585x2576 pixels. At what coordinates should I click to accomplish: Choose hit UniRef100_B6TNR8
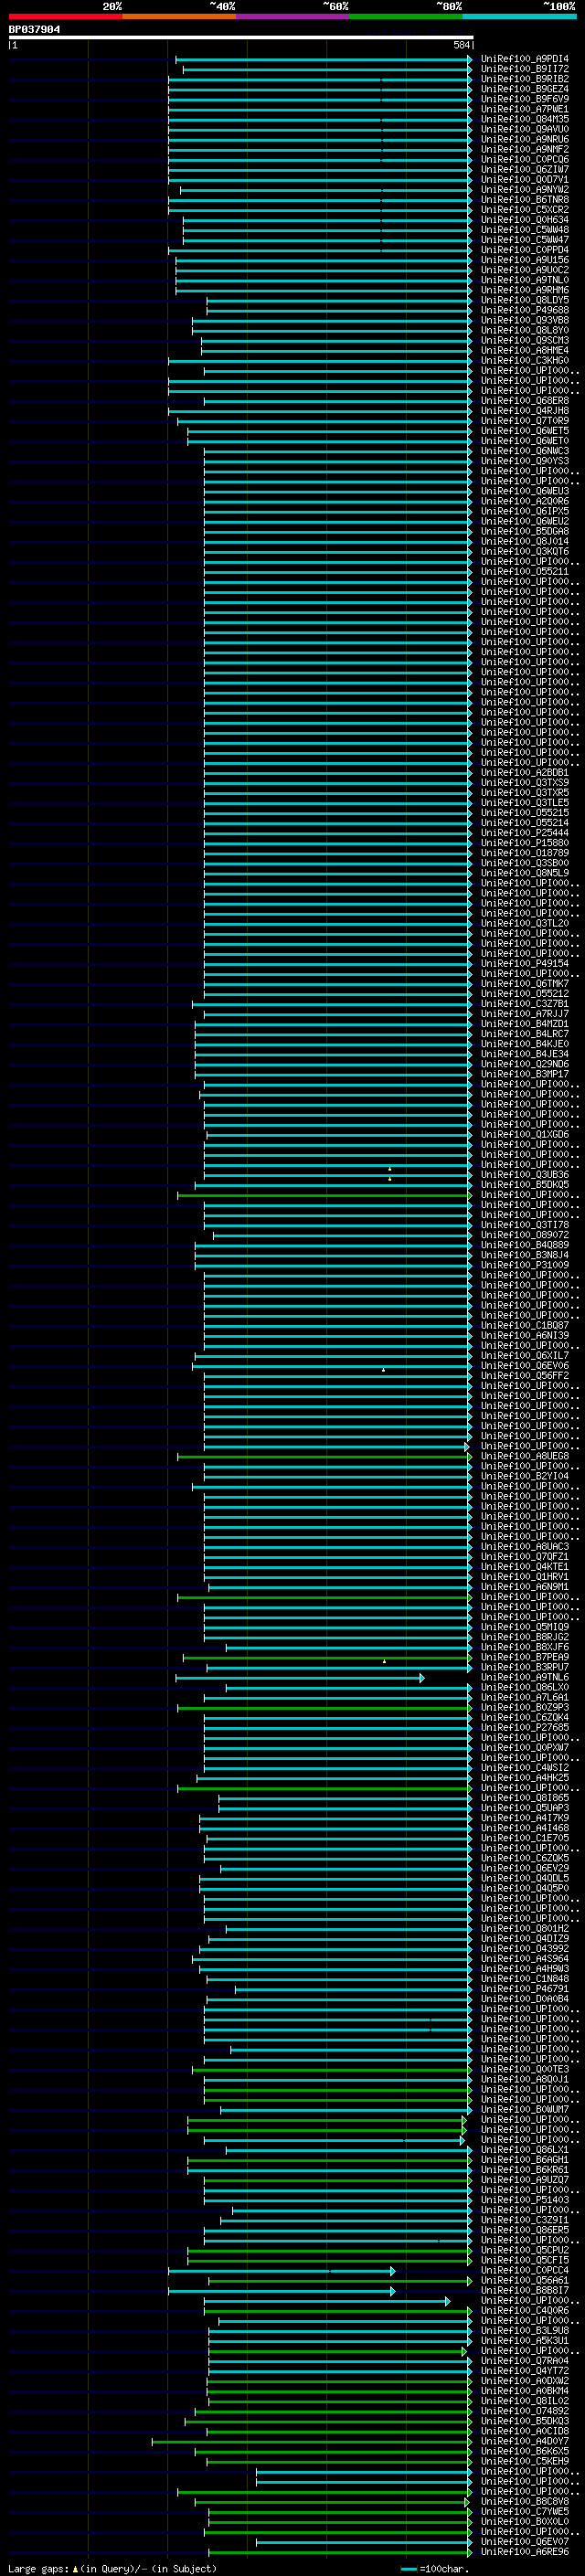click(525, 200)
